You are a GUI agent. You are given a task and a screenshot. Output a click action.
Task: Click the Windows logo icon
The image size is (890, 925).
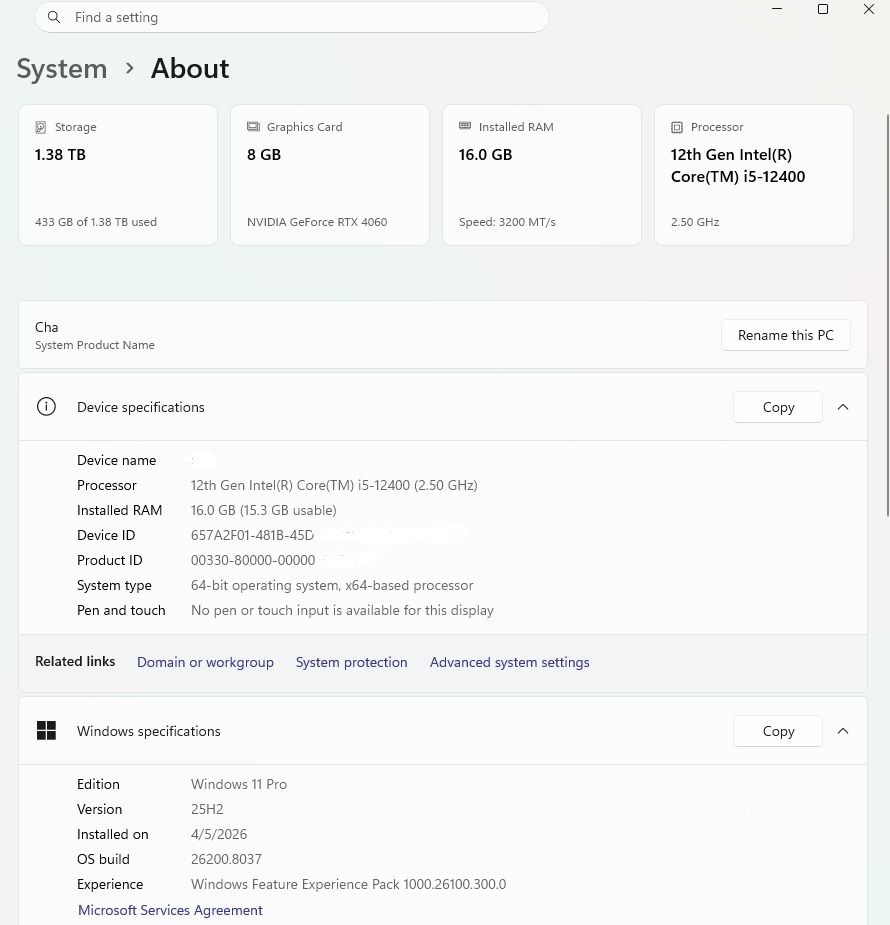tap(46, 730)
